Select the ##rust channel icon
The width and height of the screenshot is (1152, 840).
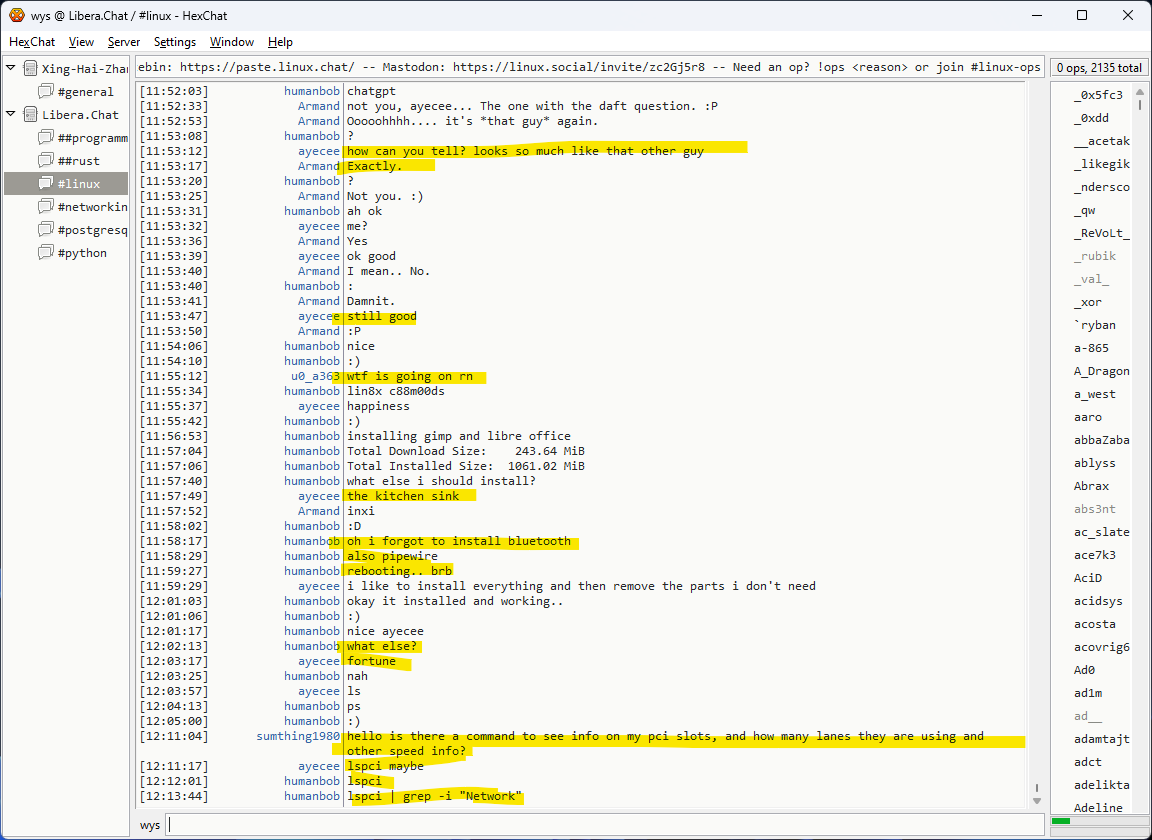(46, 161)
